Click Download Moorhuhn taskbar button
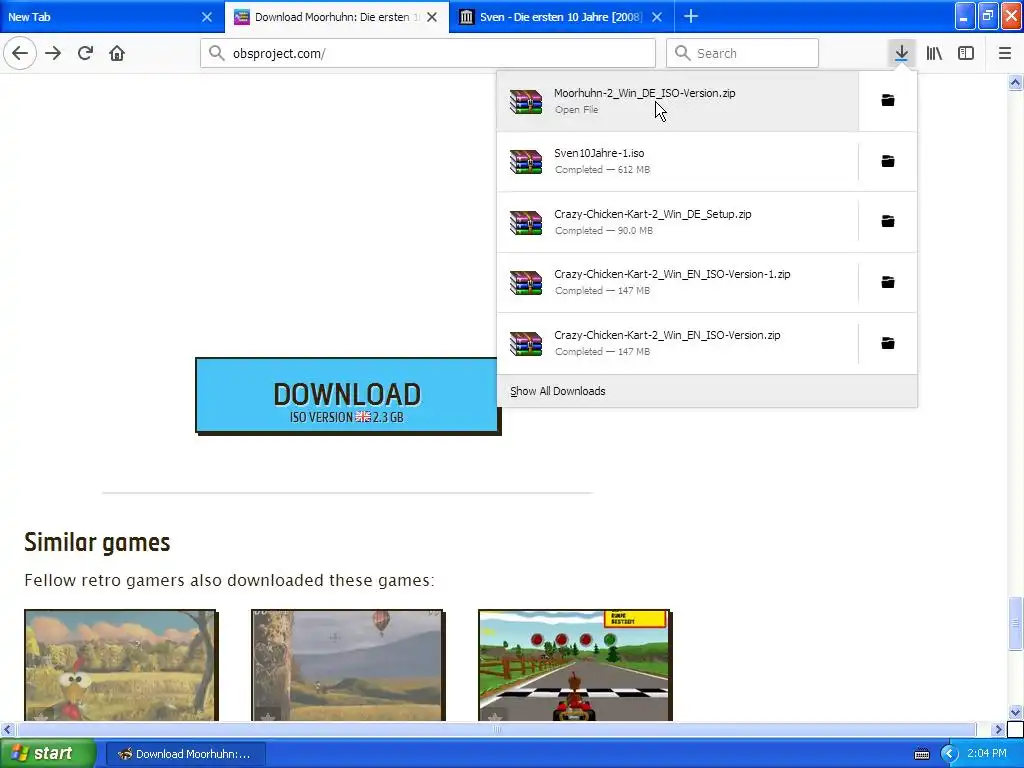Image resolution: width=1024 pixels, height=768 pixels. point(185,754)
